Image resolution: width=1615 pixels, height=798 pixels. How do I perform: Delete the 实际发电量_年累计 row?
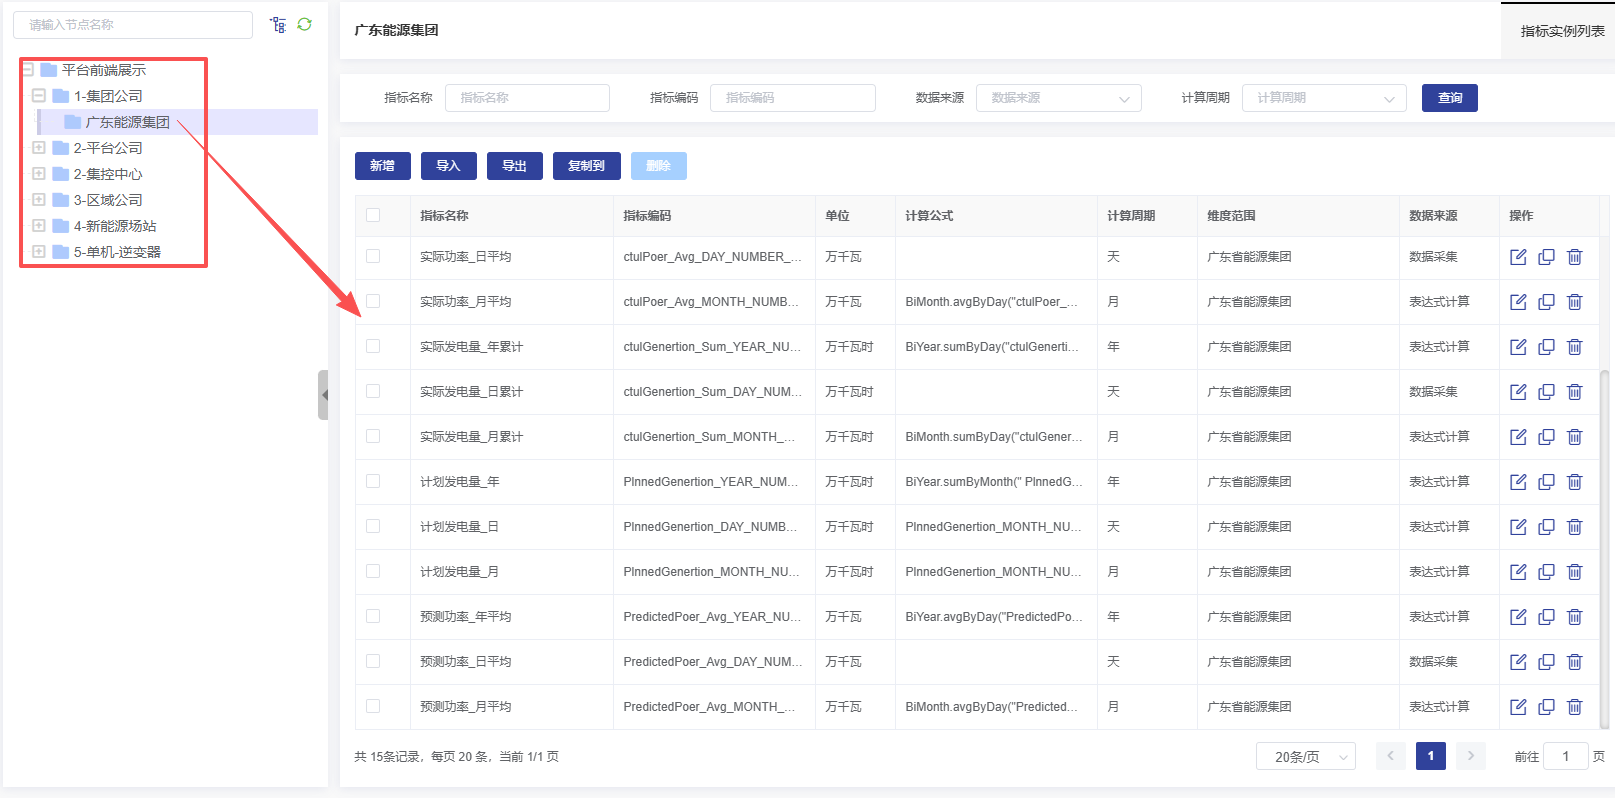[1574, 347]
